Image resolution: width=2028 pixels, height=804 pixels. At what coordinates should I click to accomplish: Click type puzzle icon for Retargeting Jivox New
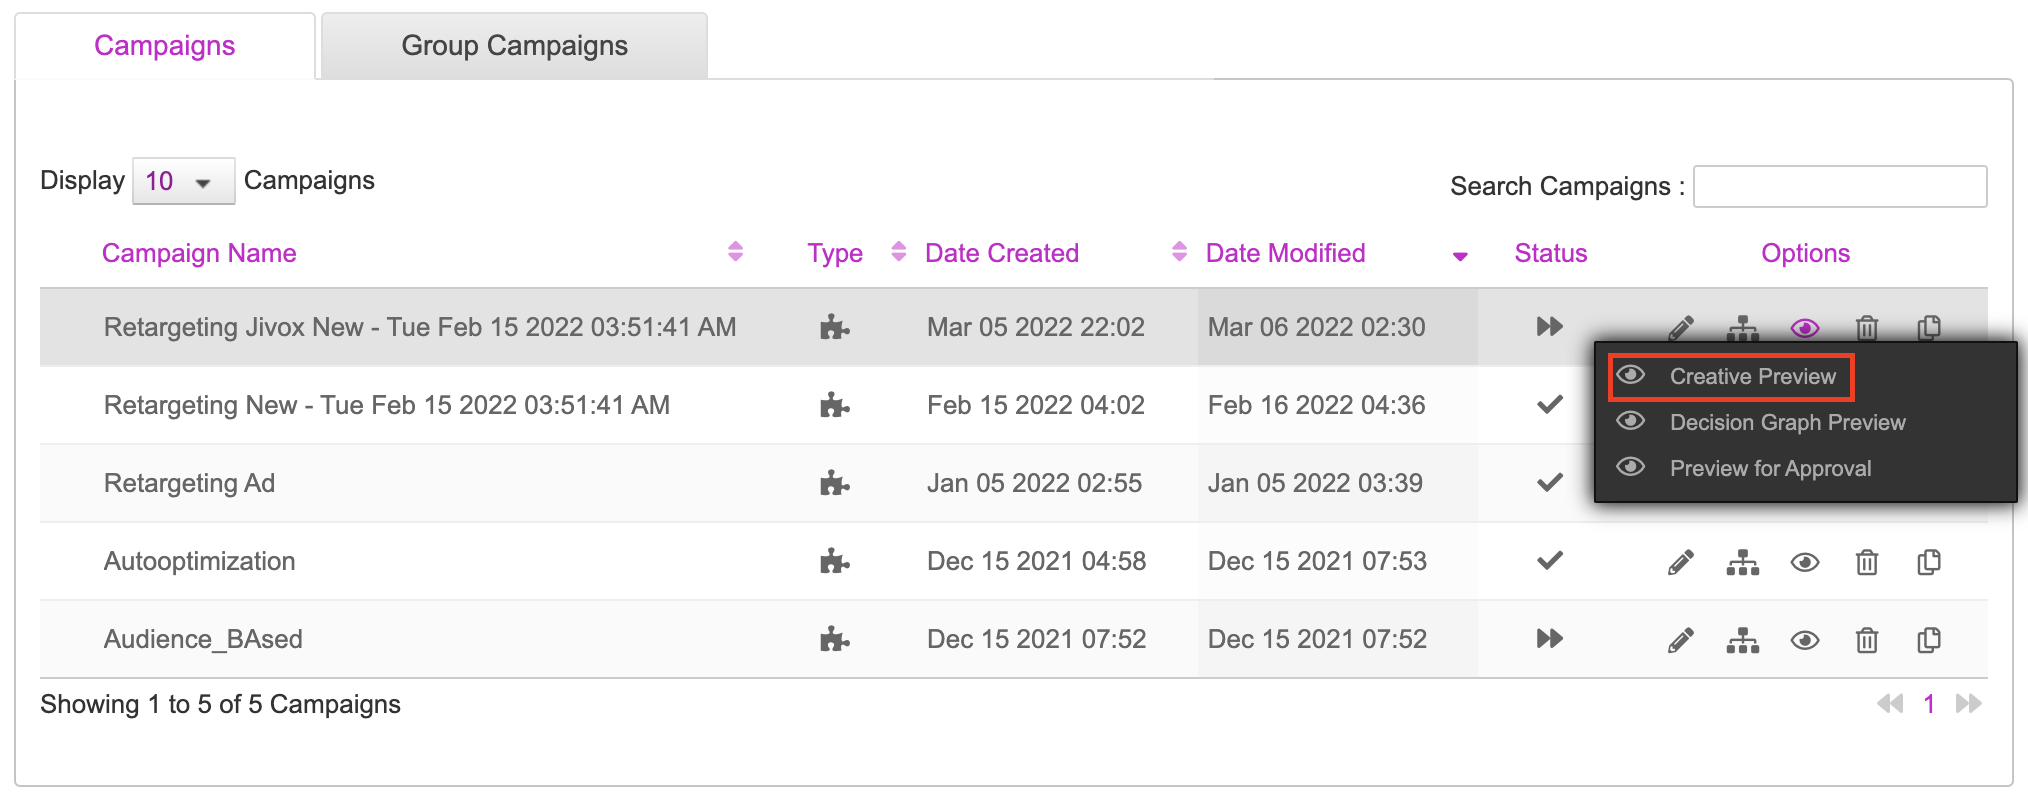[x=834, y=327]
